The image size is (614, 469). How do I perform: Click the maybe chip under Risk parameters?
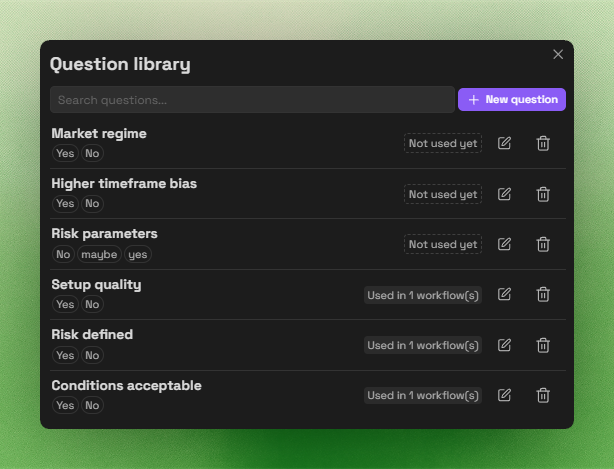99,254
